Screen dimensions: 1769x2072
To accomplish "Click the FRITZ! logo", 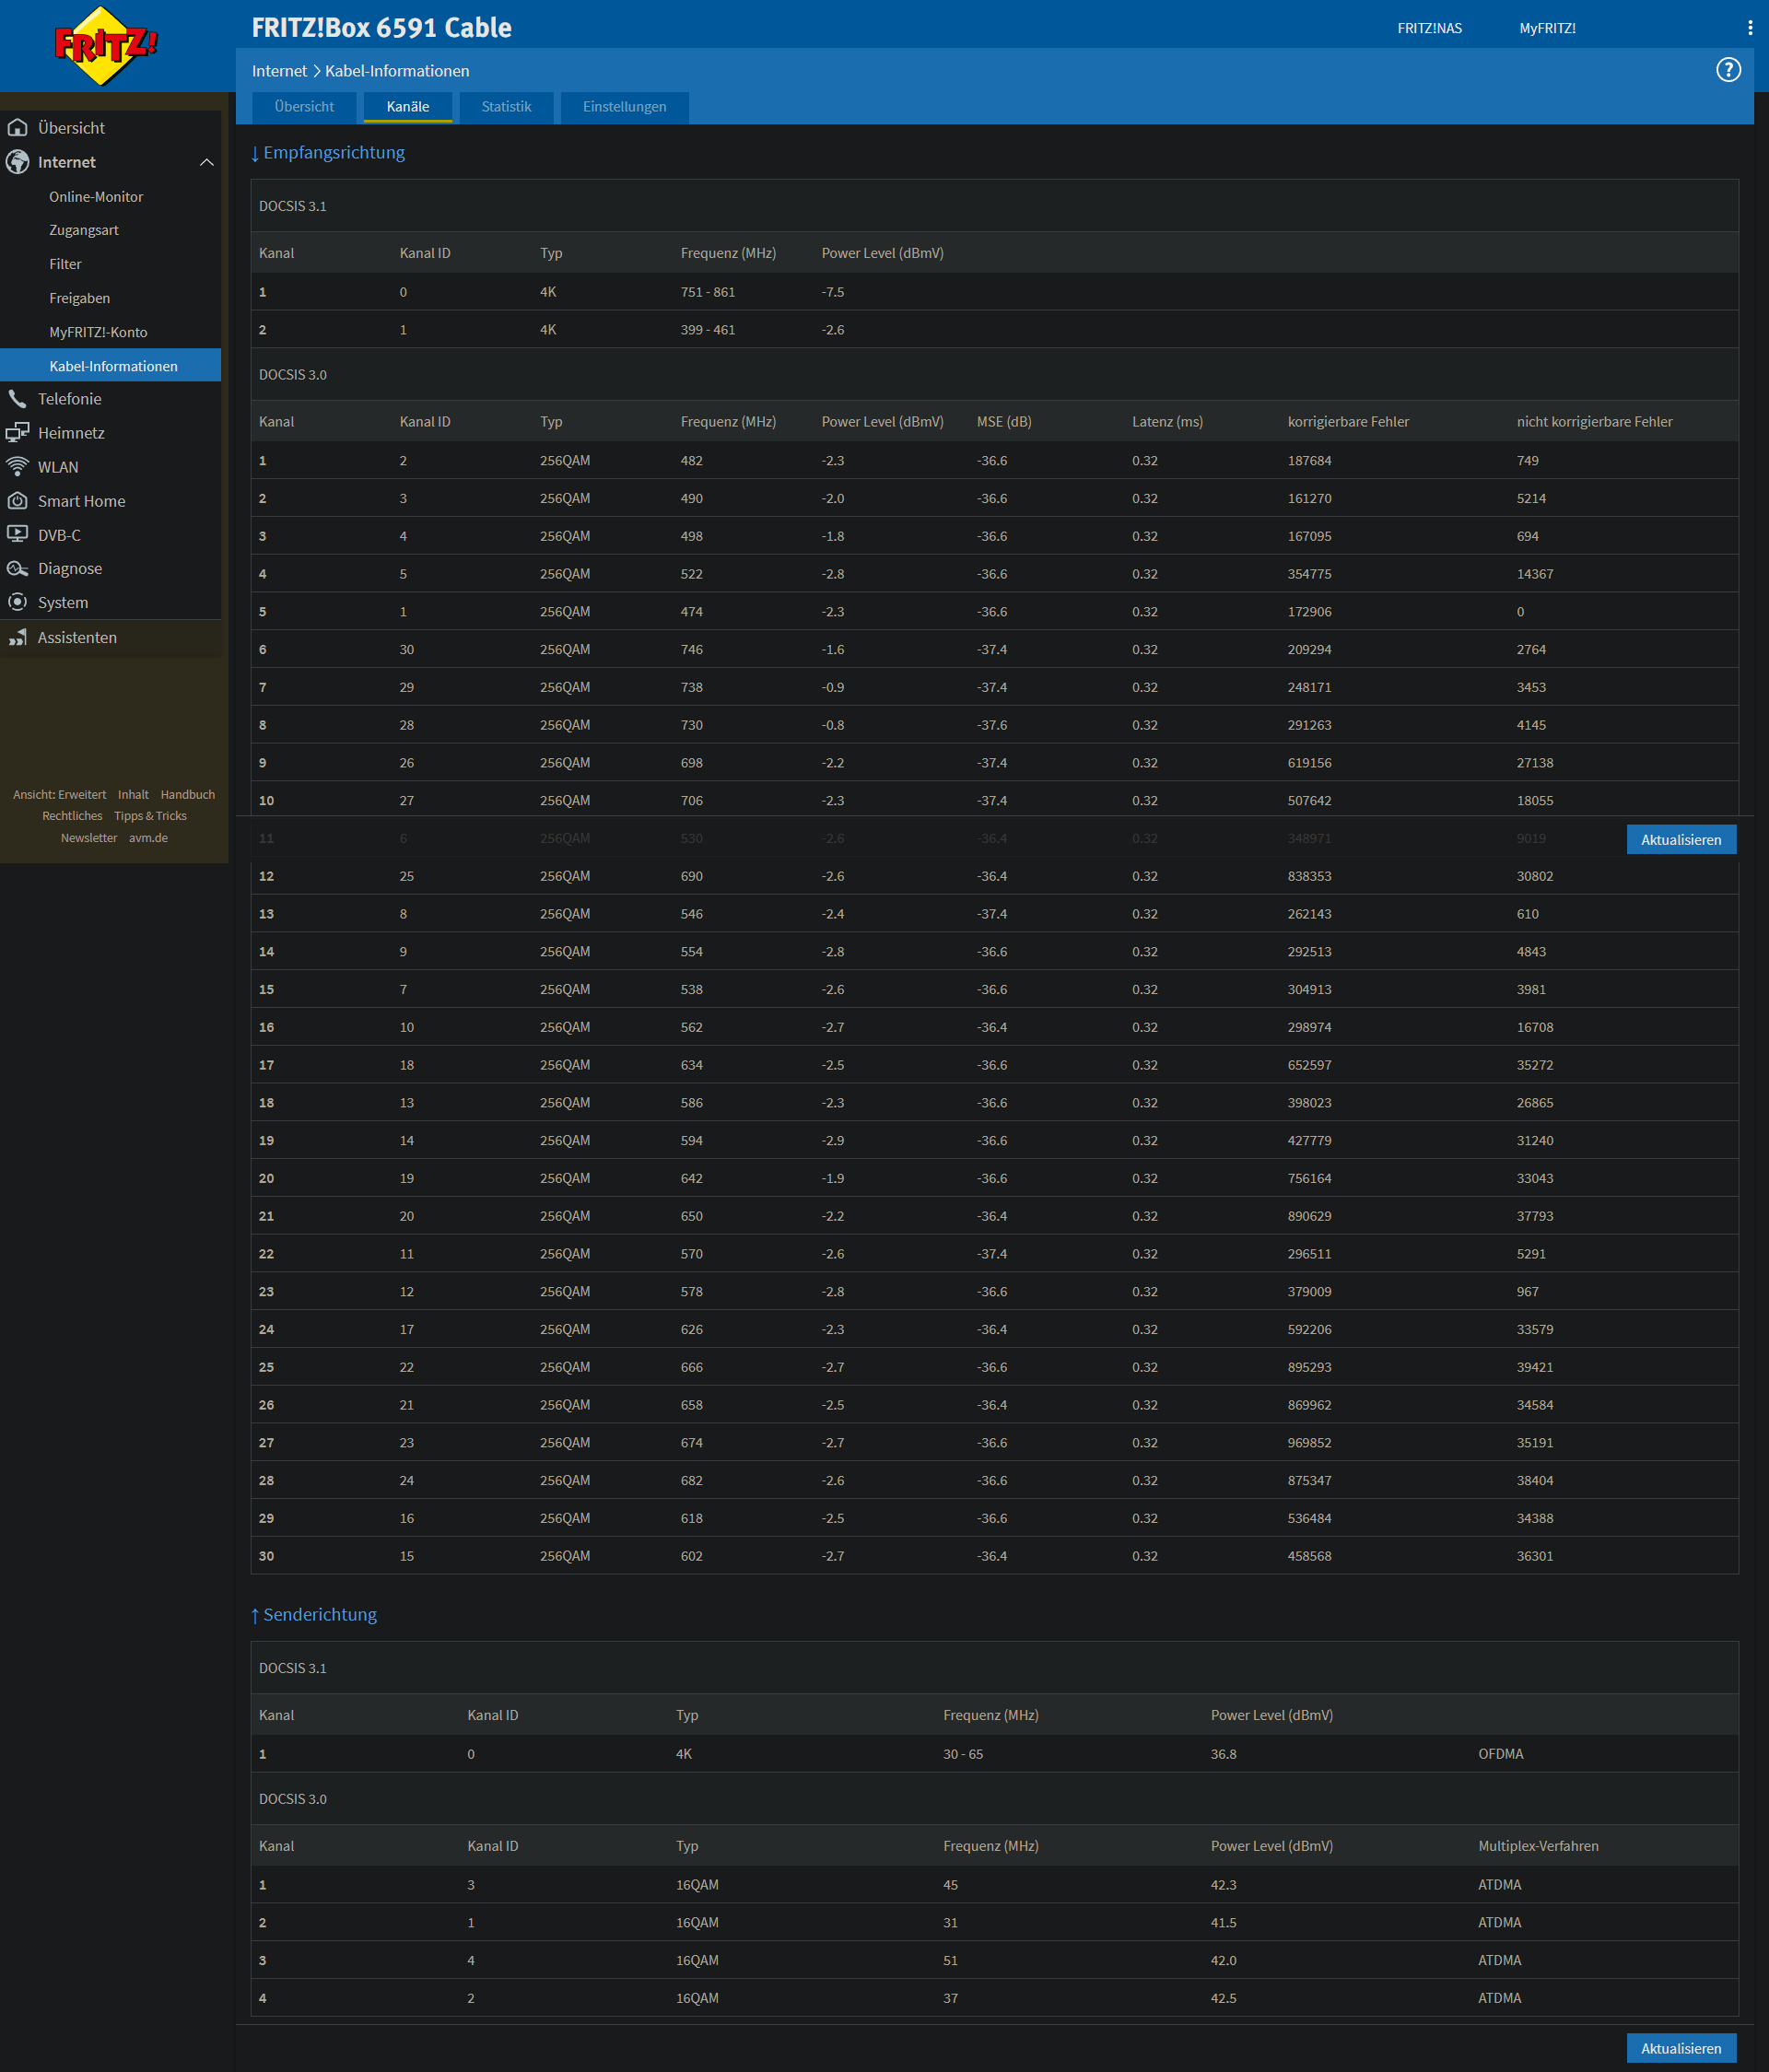I will tap(105, 45).
